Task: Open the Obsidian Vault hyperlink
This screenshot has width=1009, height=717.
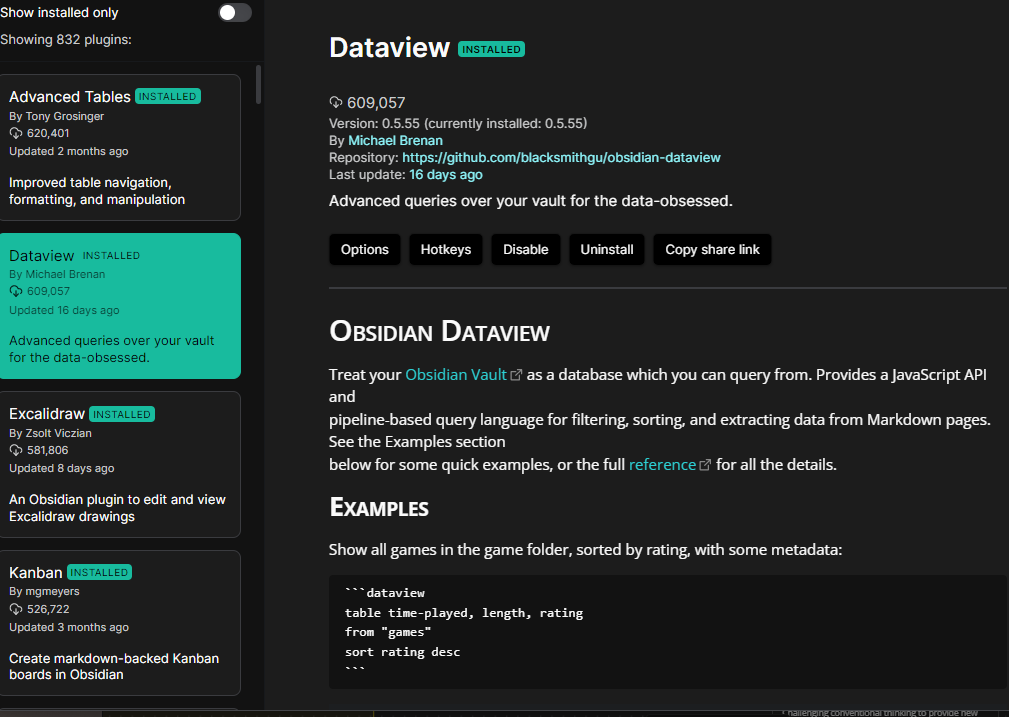Action: click(x=456, y=374)
